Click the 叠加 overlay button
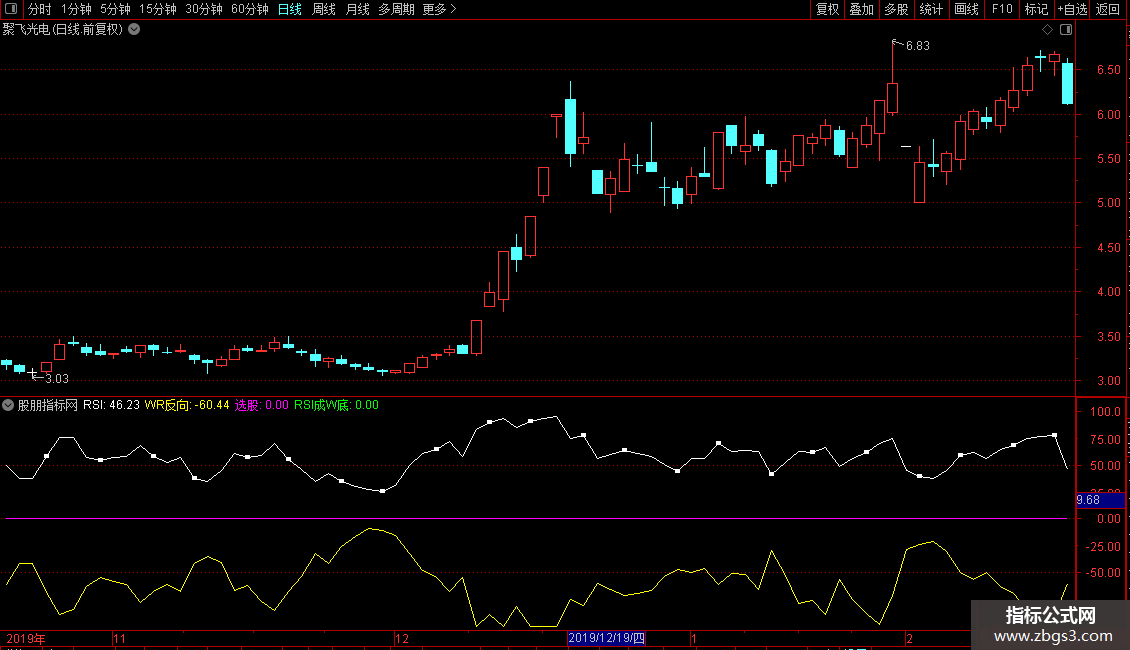The width and height of the screenshot is (1130, 650). pos(862,9)
